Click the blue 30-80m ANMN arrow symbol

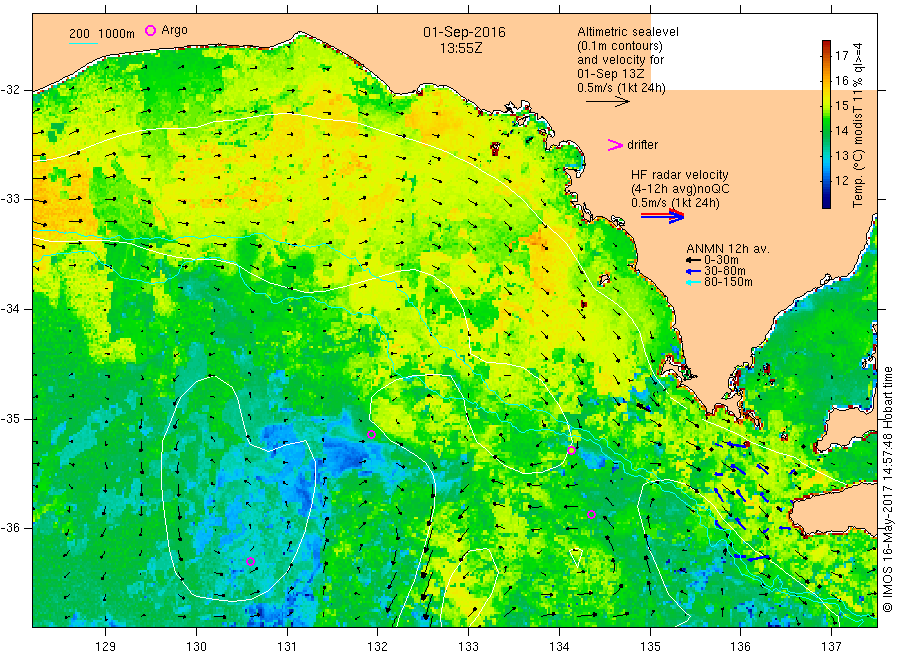(x=693, y=271)
